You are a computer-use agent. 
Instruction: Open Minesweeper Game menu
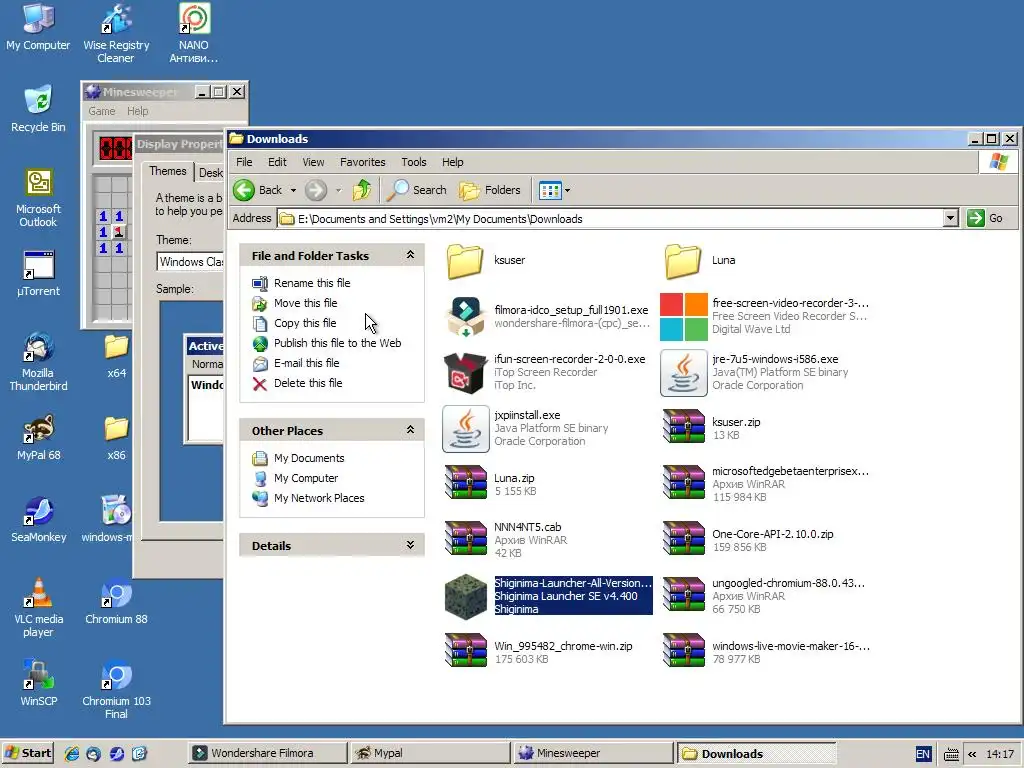pos(102,111)
